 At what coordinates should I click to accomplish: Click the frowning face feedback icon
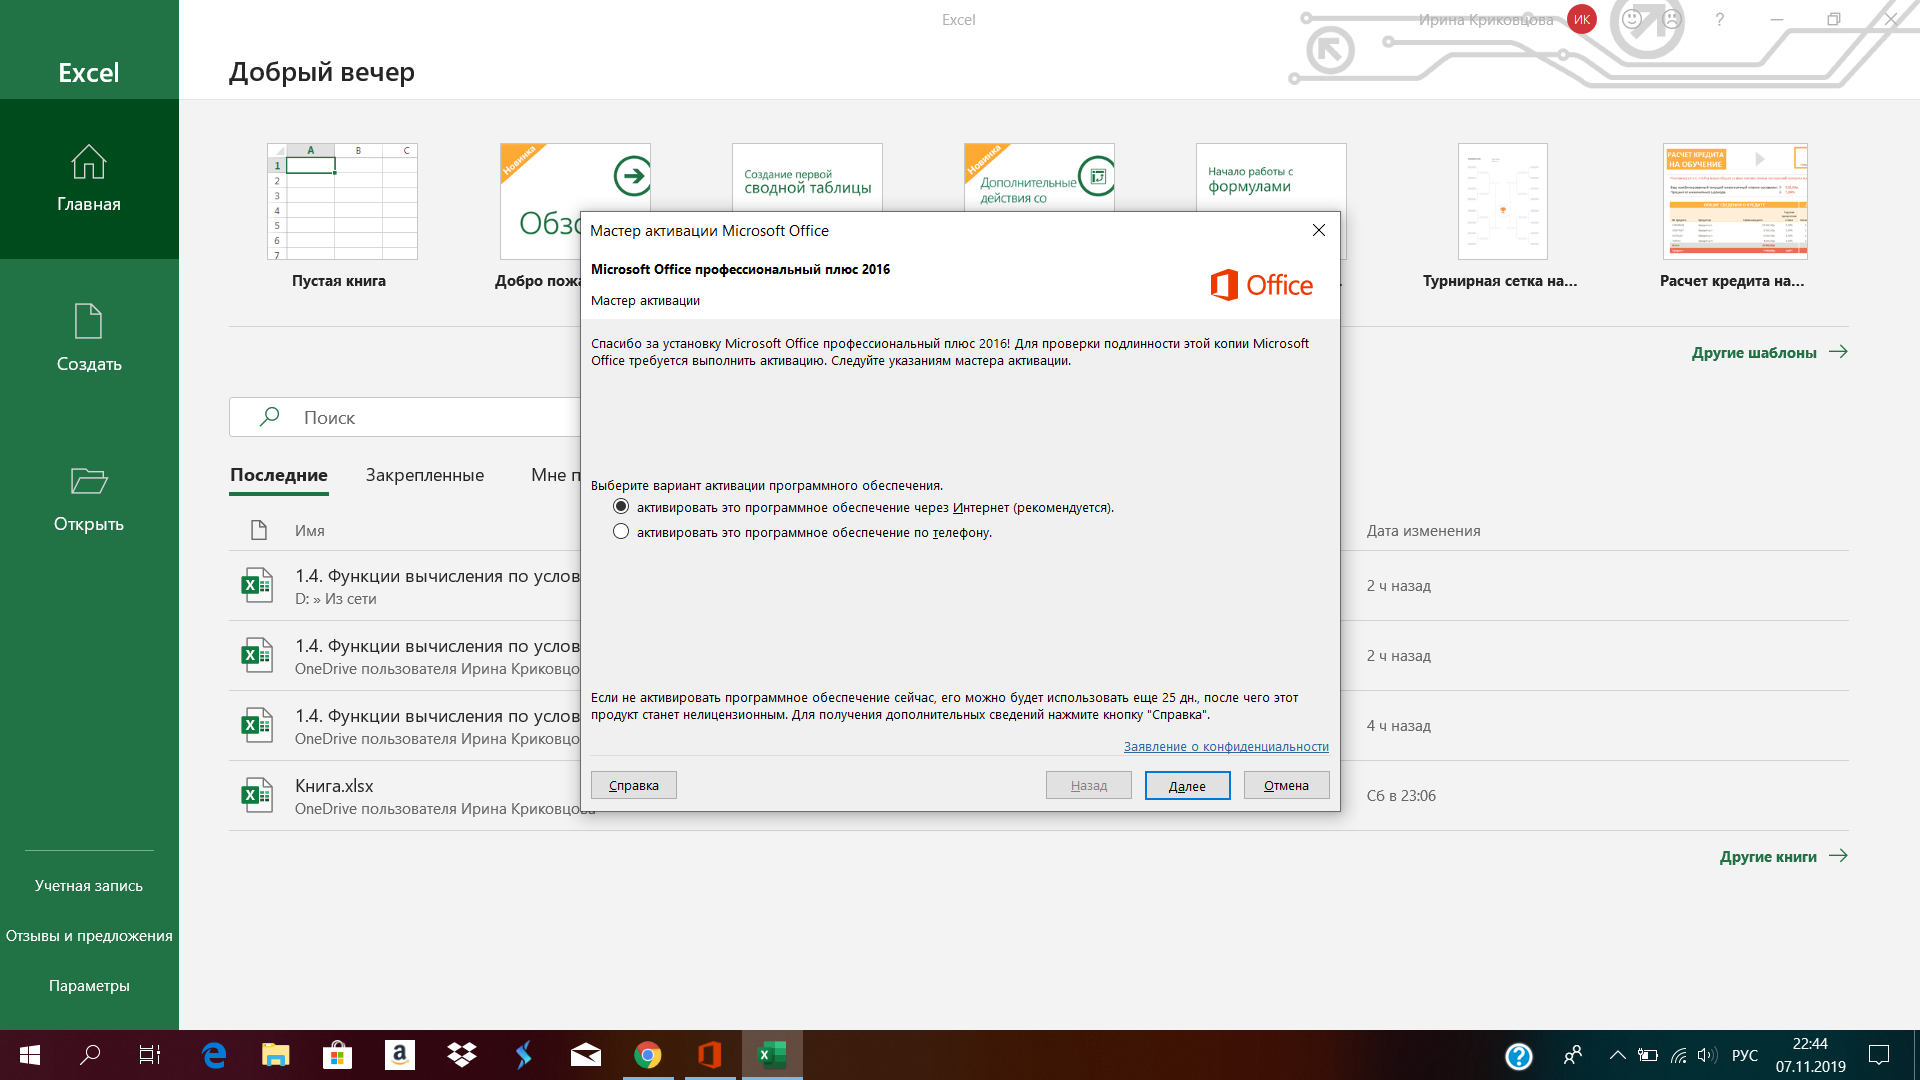pos(1671,19)
